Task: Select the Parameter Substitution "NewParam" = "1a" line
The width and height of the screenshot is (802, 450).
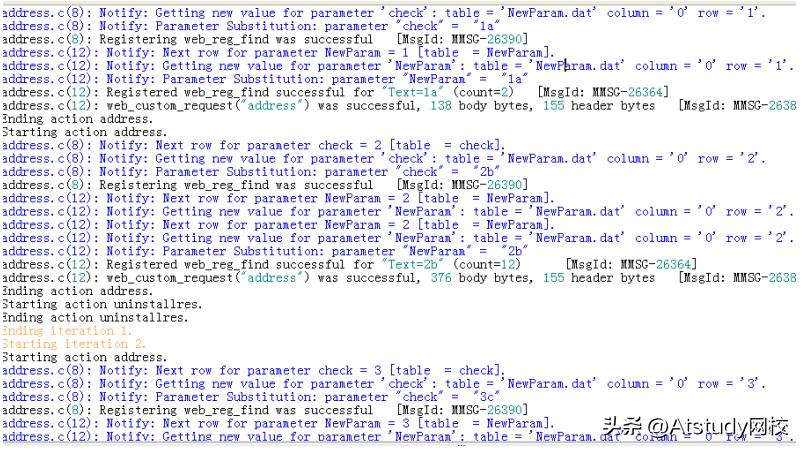Action: [x=265, y=79]
